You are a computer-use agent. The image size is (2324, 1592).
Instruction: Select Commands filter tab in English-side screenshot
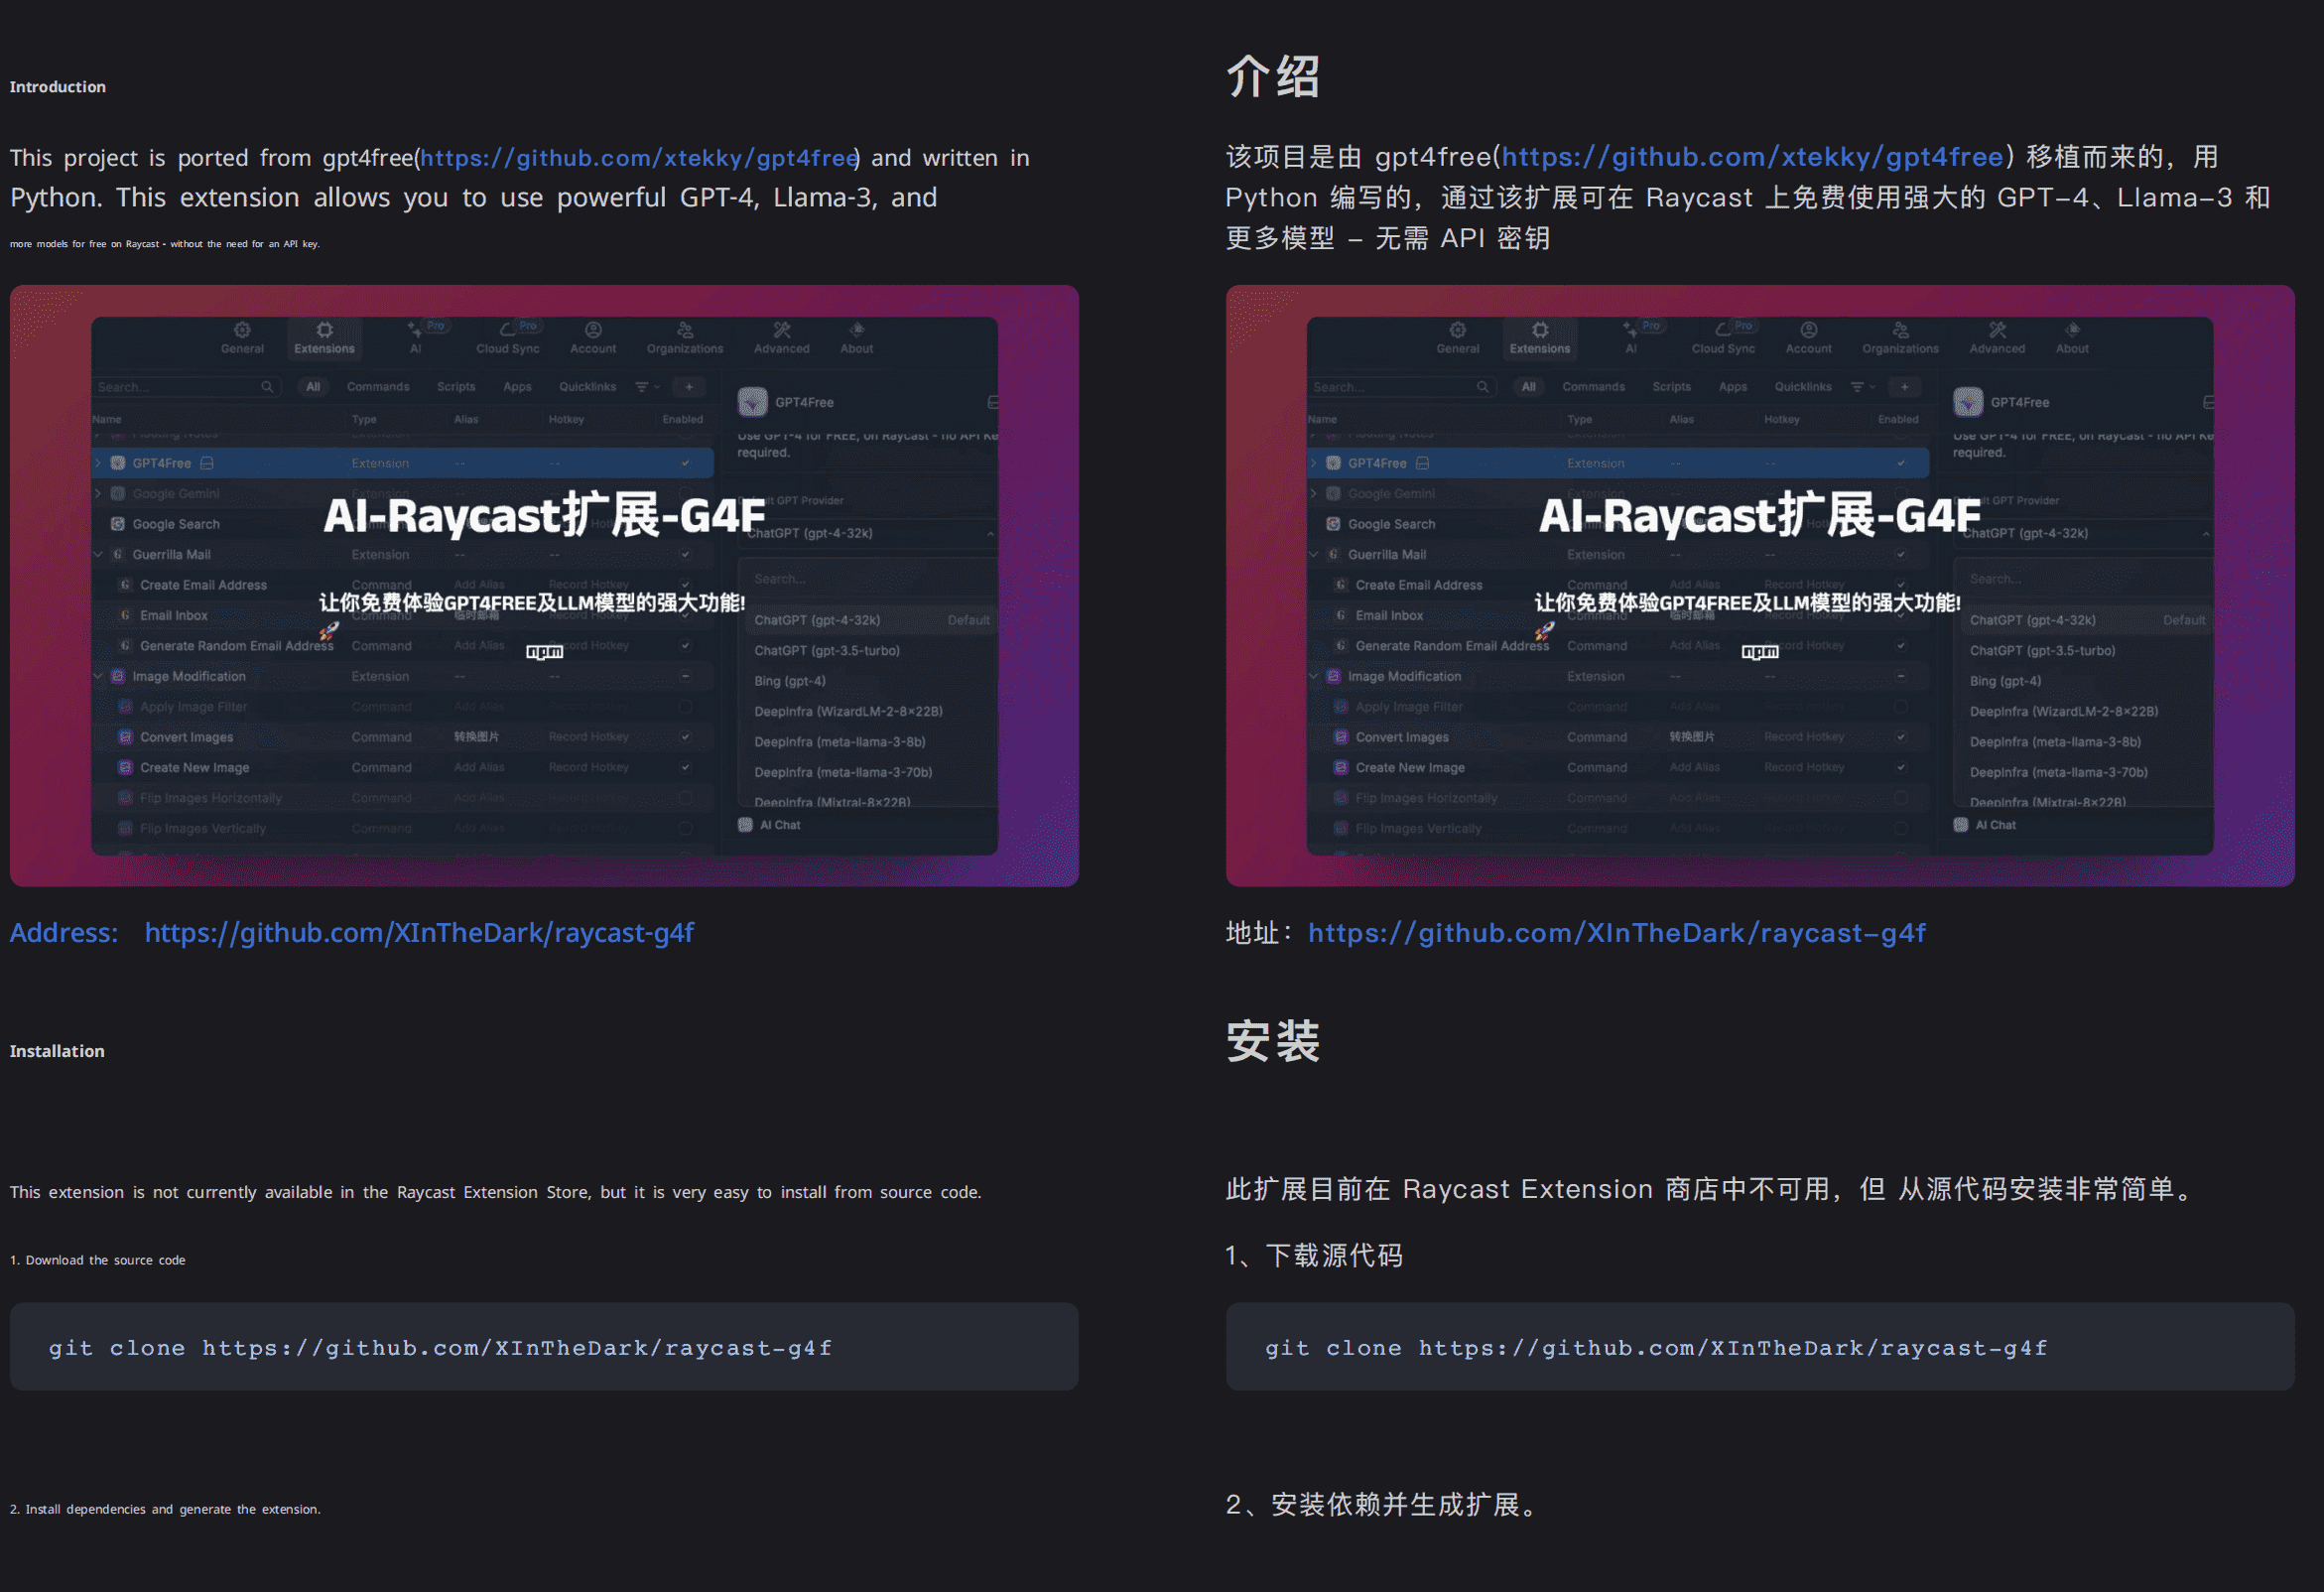coord(378,387)
